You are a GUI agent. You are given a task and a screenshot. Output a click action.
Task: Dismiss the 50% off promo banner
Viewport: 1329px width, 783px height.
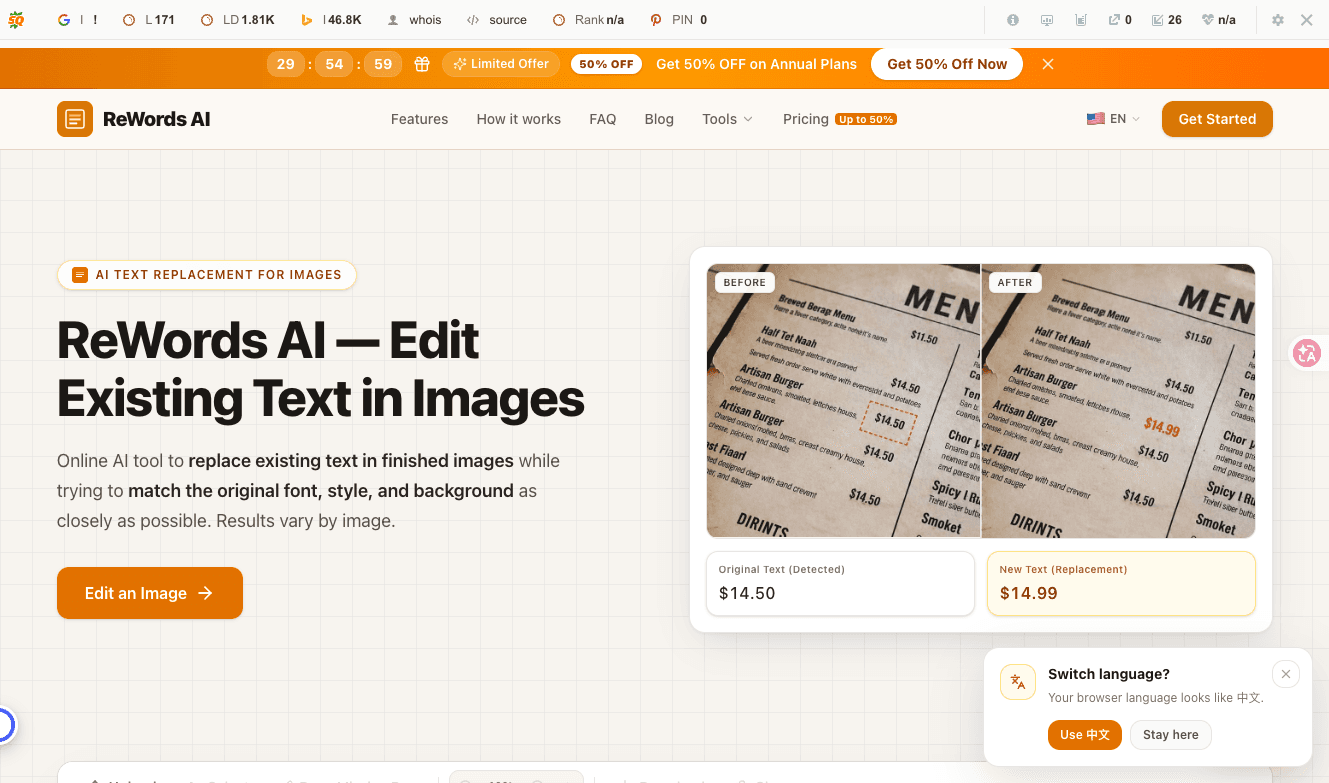click(1048, 64)
